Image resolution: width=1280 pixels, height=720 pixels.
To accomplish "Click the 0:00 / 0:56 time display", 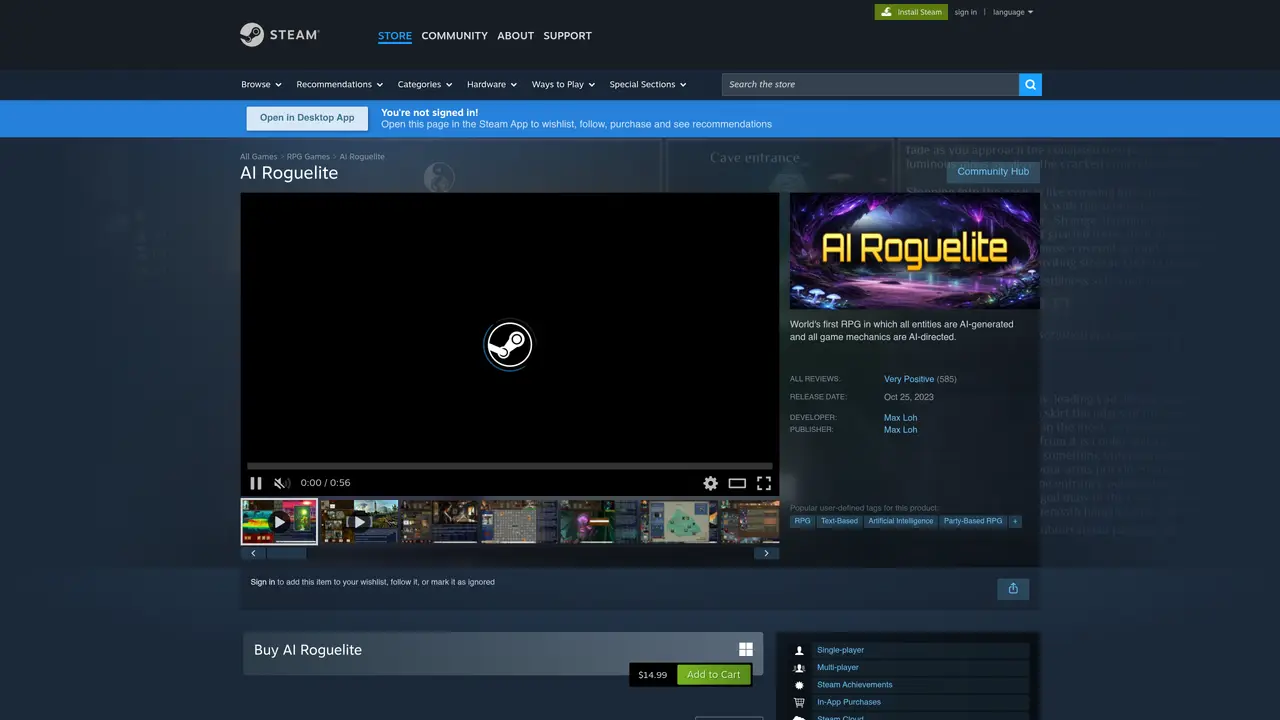I will pos(326,483).
